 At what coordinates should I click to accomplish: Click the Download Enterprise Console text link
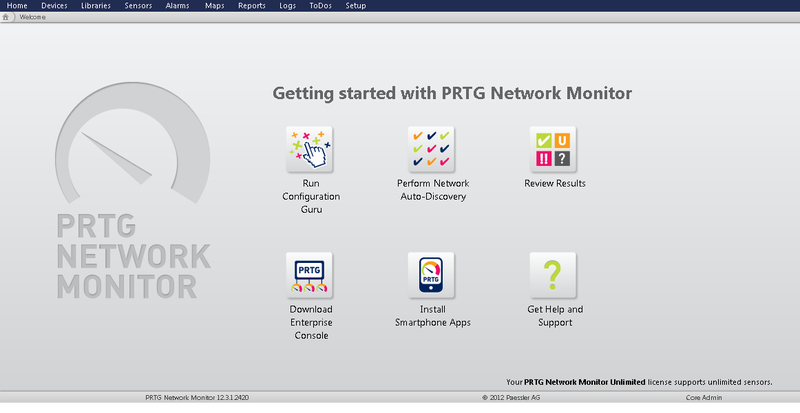coord(311,322)
